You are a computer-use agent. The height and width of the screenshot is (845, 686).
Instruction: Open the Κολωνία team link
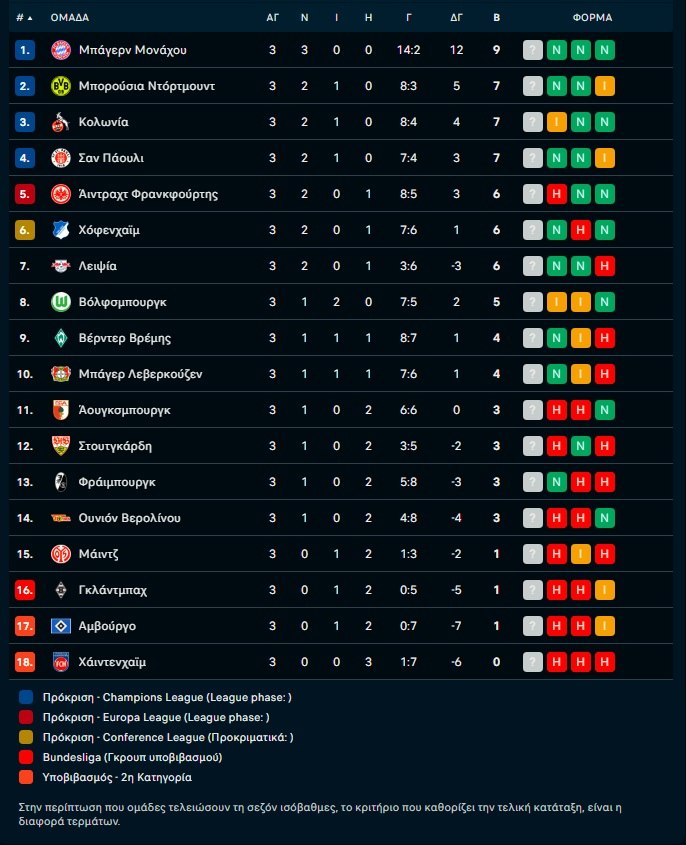point(103,122)
